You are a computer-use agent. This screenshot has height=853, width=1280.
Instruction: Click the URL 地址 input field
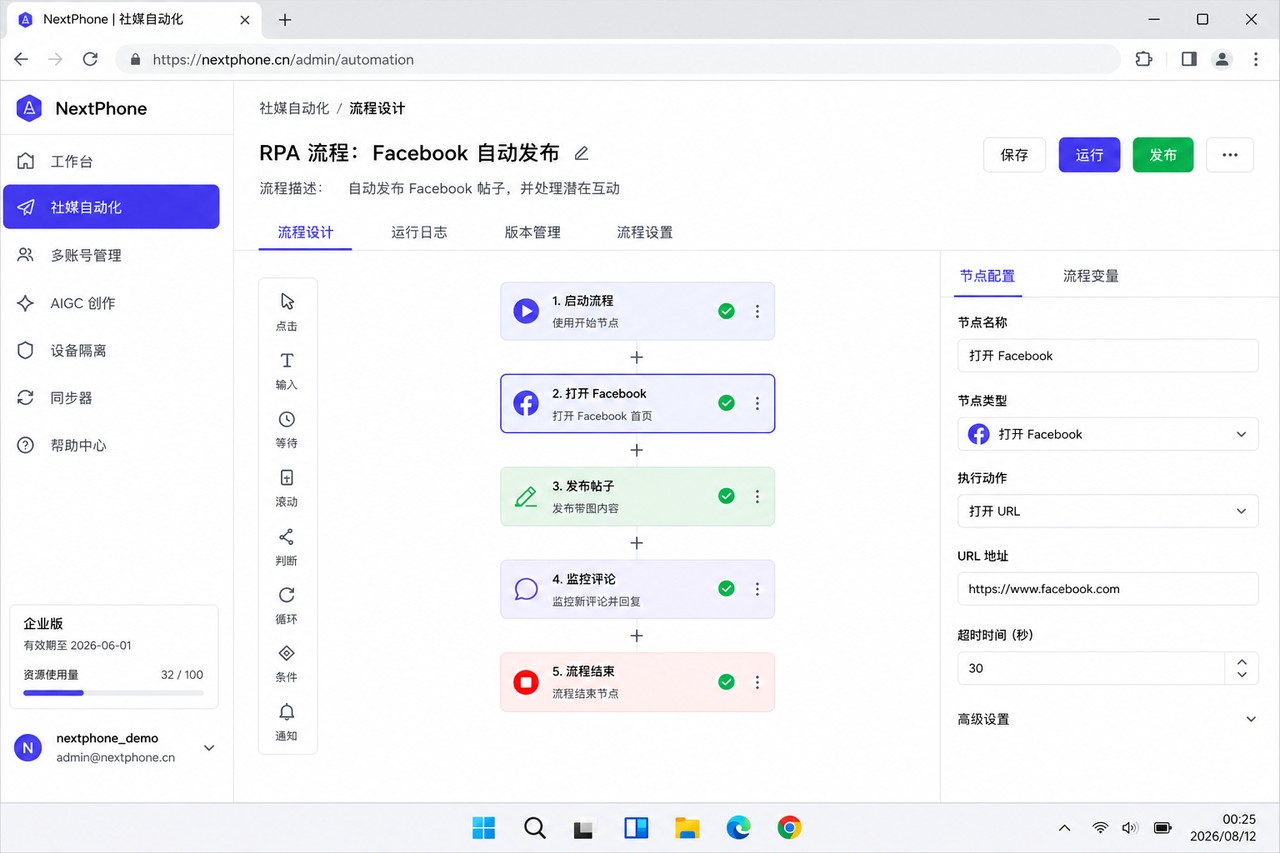pyautogui.click(x=1108, y=589)
